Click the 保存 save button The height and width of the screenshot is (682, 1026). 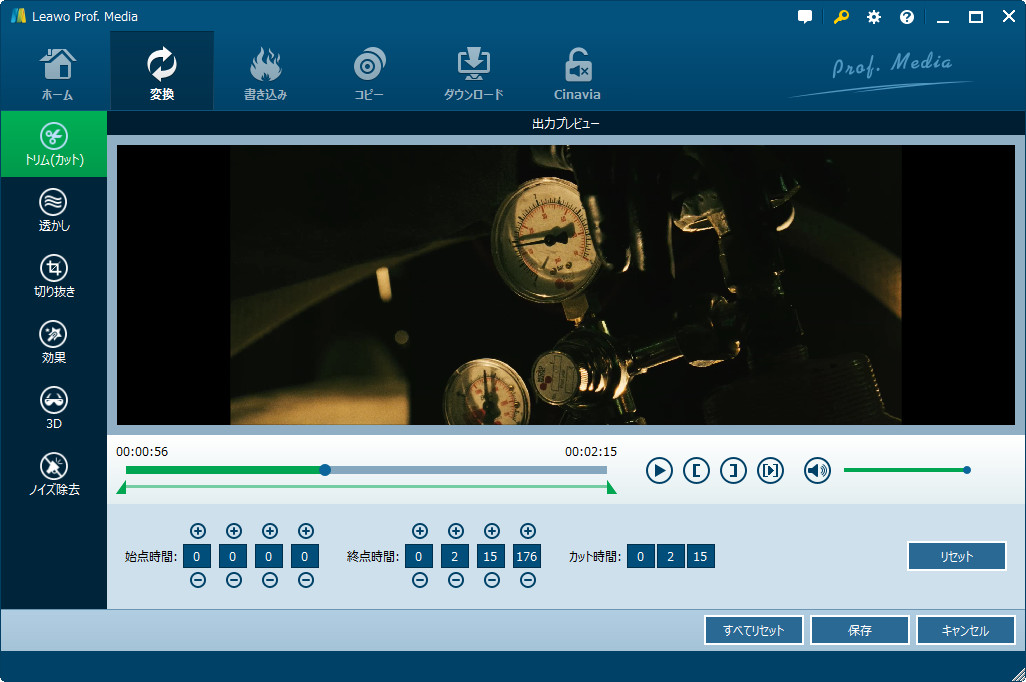[x=859, y=630]
